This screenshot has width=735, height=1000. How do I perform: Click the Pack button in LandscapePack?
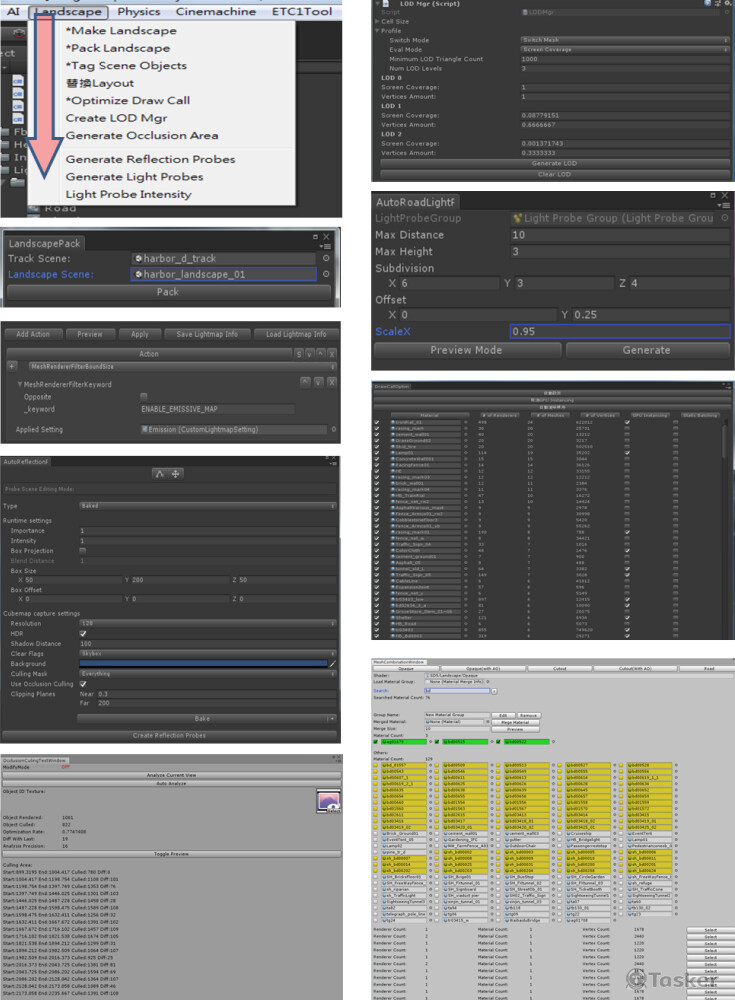point(168,292)
